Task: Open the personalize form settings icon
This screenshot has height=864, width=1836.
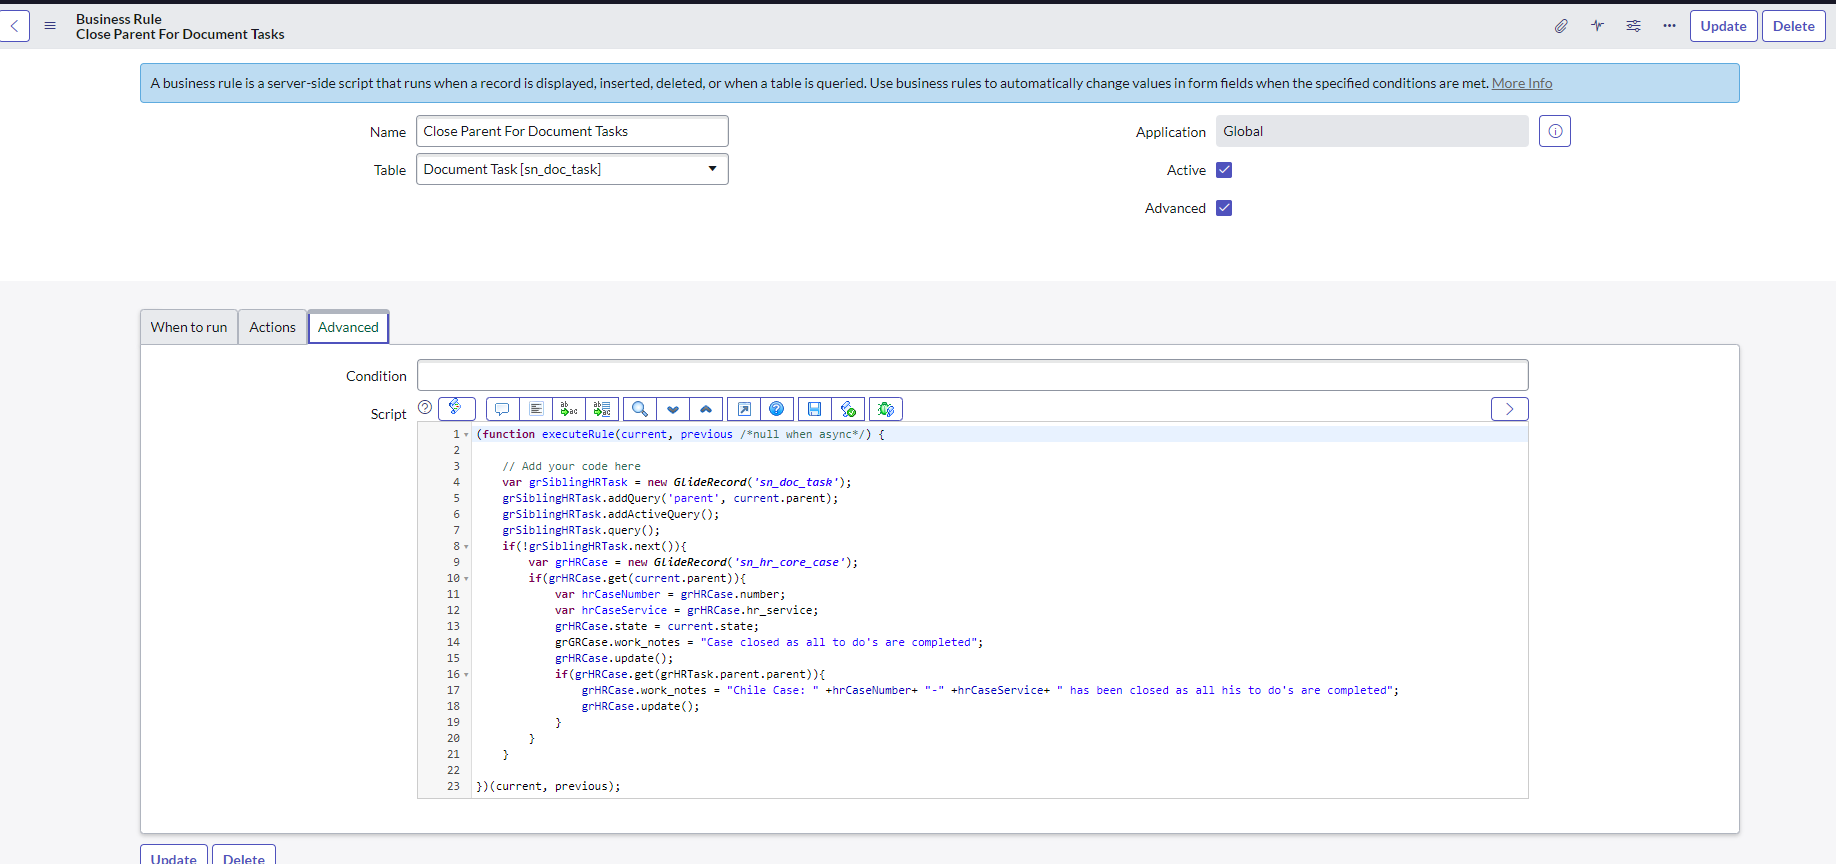Action: tap(1633, 26)
